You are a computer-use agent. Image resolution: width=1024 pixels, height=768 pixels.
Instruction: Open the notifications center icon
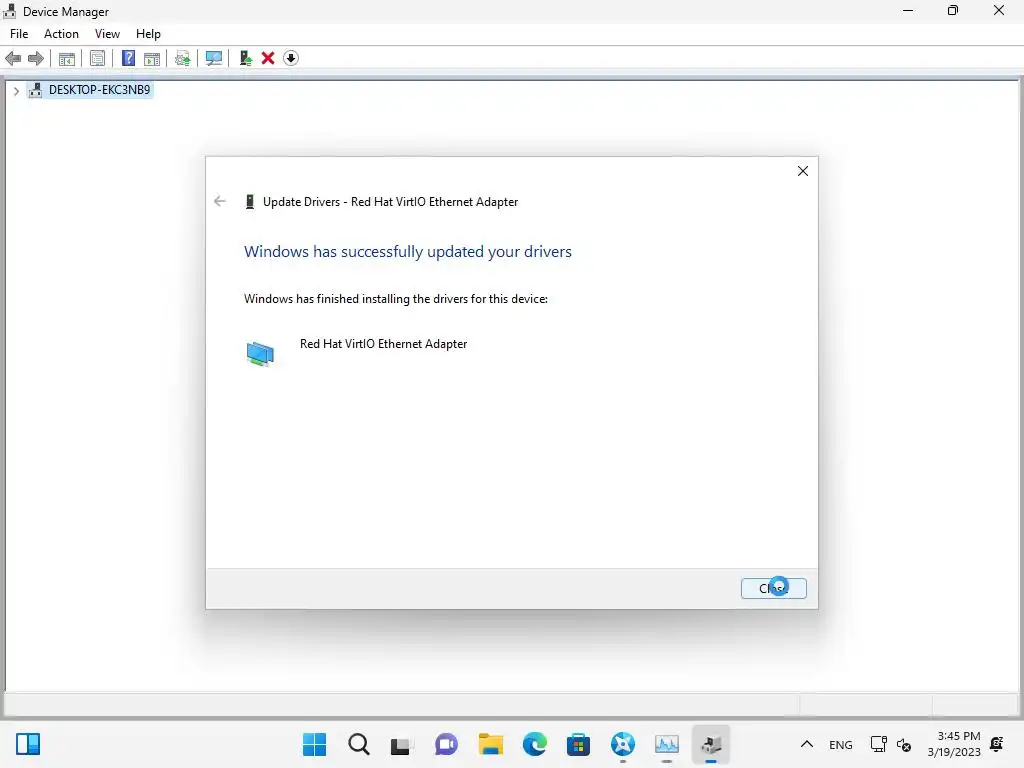pos(997,744)
